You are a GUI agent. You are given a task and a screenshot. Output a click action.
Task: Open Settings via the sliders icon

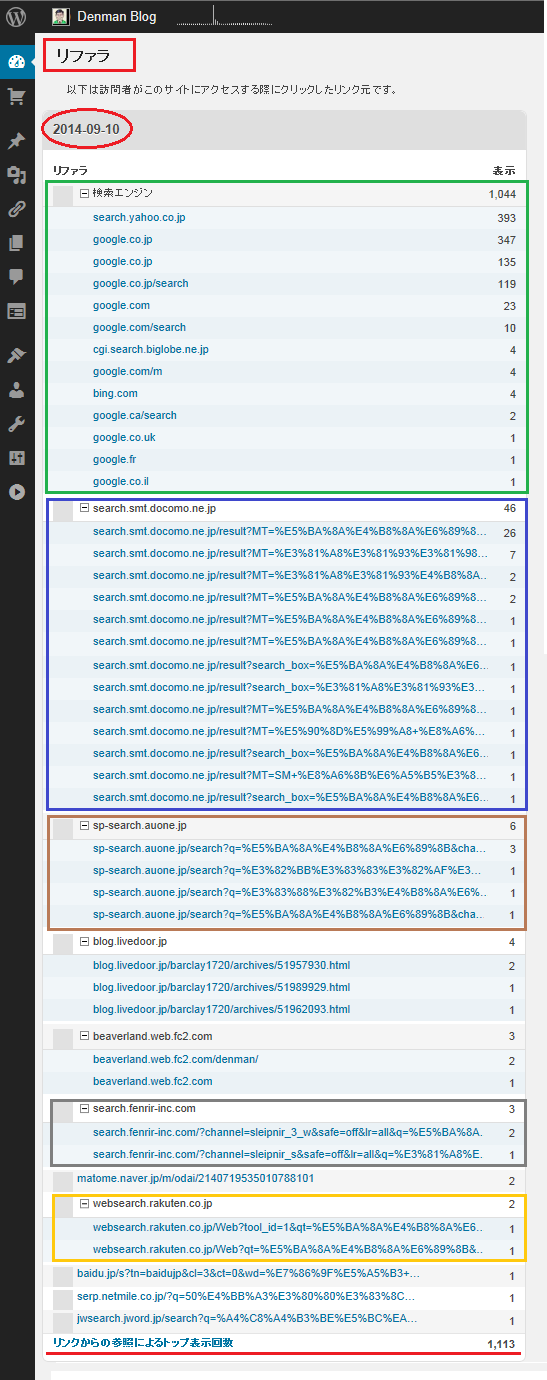click(x=16, y=458)
